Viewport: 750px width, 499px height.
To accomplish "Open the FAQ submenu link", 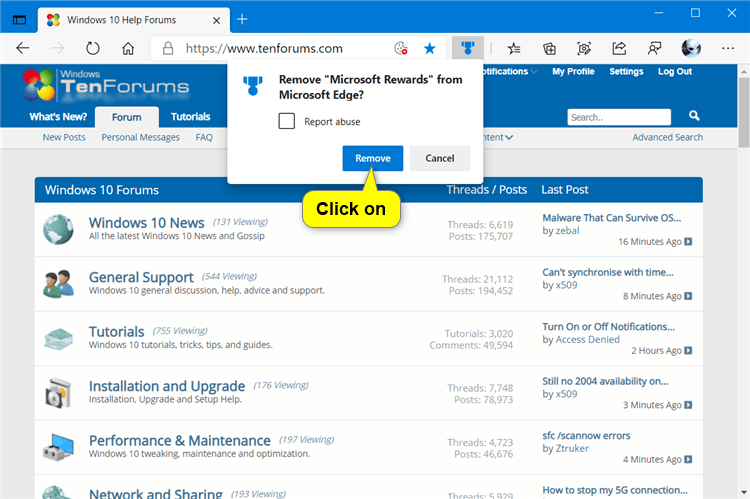I will [204, 137].
